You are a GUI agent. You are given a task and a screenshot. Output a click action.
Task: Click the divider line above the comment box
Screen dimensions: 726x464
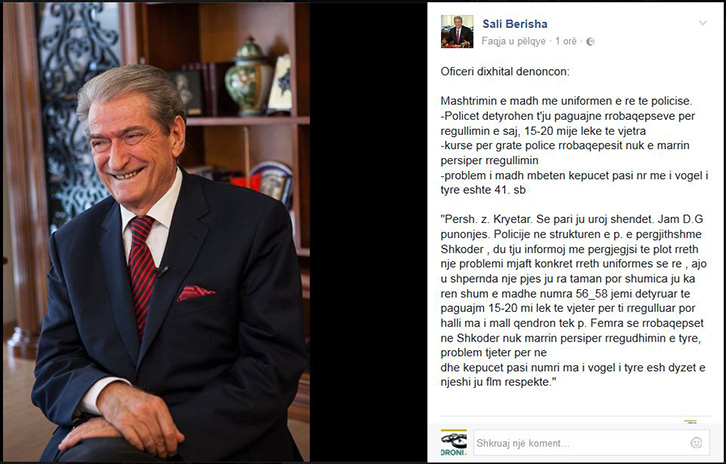(x=576, y=416)
